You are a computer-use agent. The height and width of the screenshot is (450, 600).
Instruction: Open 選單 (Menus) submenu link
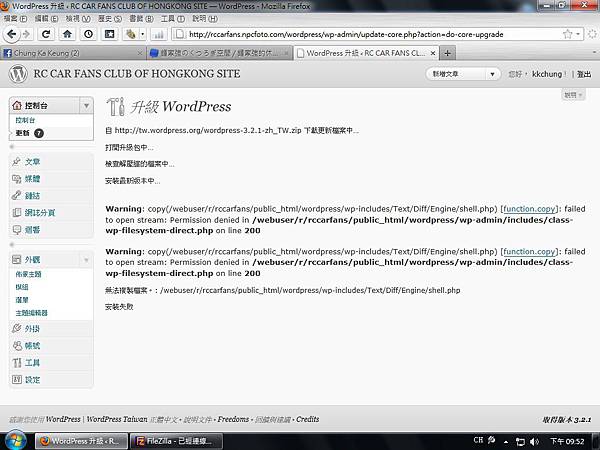click(x=22, y=300)
